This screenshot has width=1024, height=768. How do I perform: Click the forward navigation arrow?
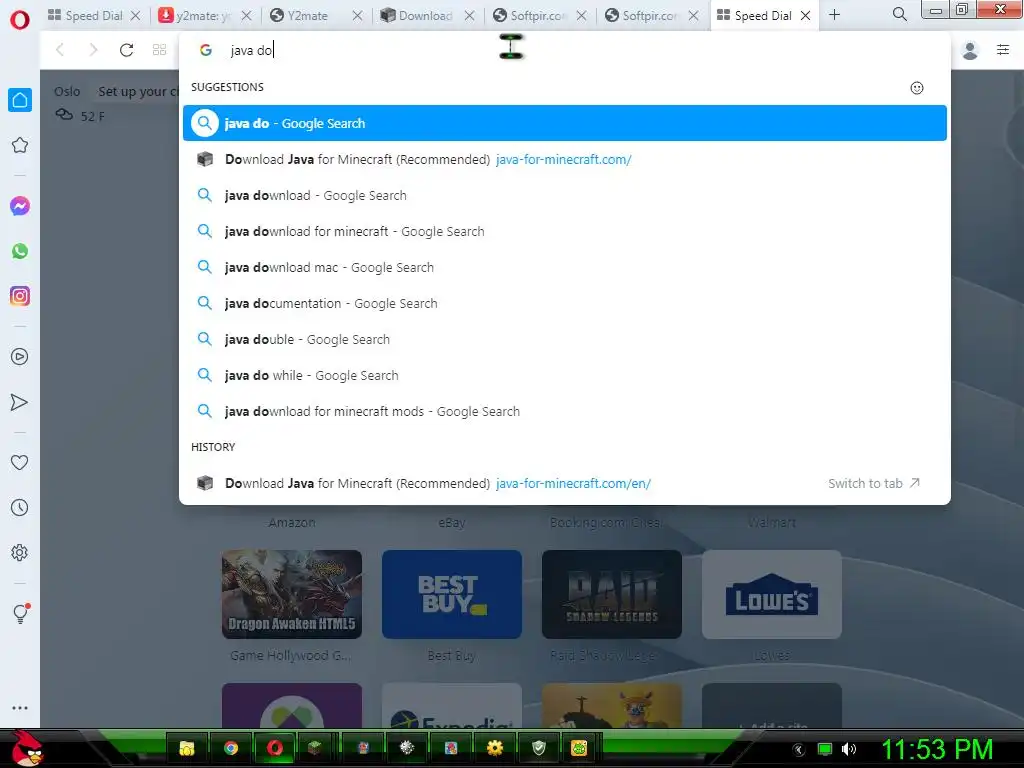click(93, 50)
